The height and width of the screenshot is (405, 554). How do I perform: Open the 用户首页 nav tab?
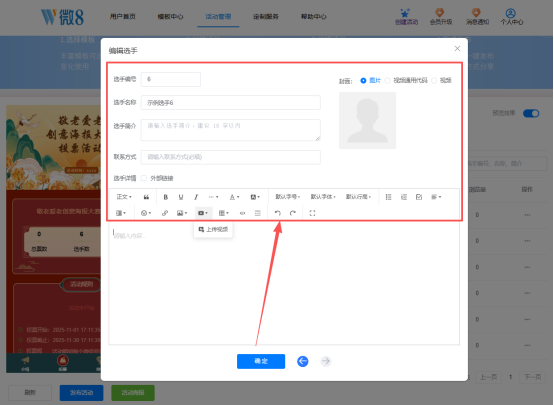tap(123, 17)
